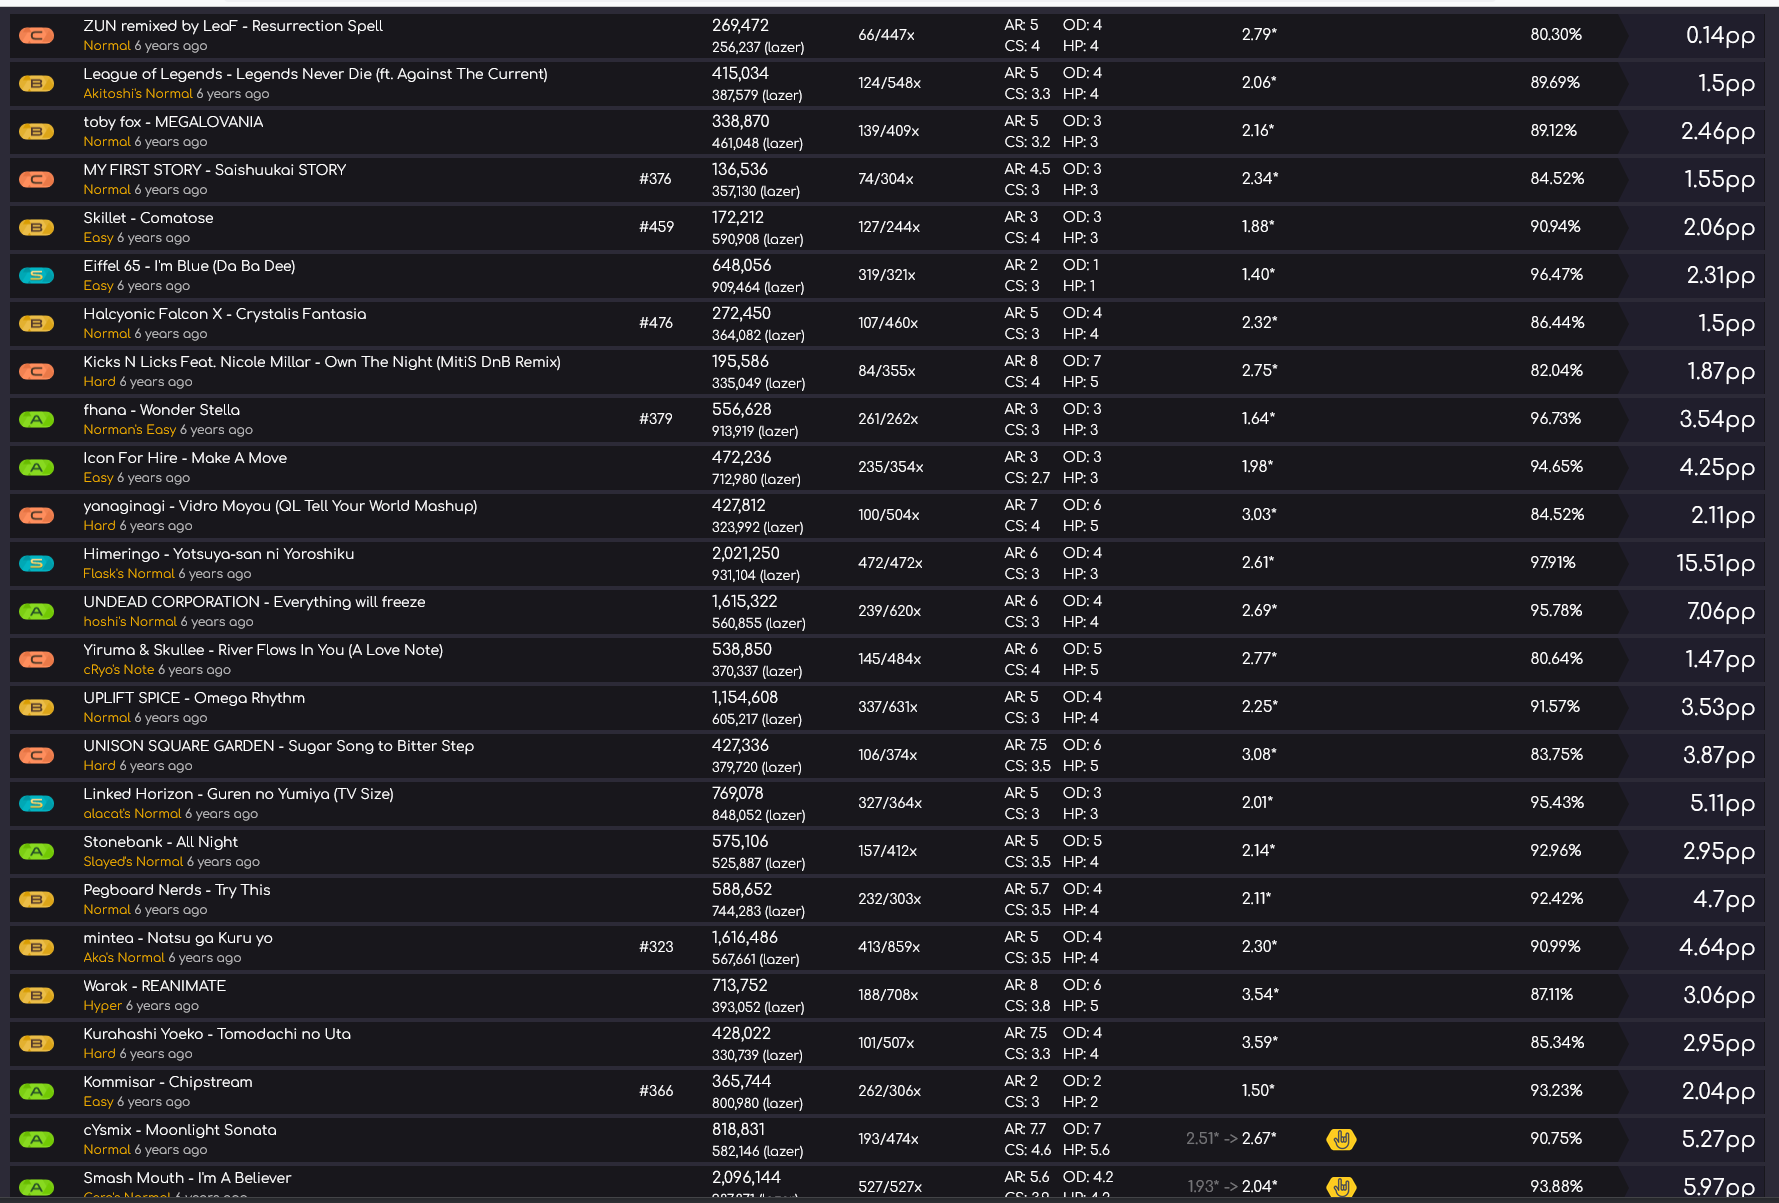Viewport: 1779px width, 1203px height.
Task: Click the B grade badge for Skillet - Comatose
Action: 37,227
